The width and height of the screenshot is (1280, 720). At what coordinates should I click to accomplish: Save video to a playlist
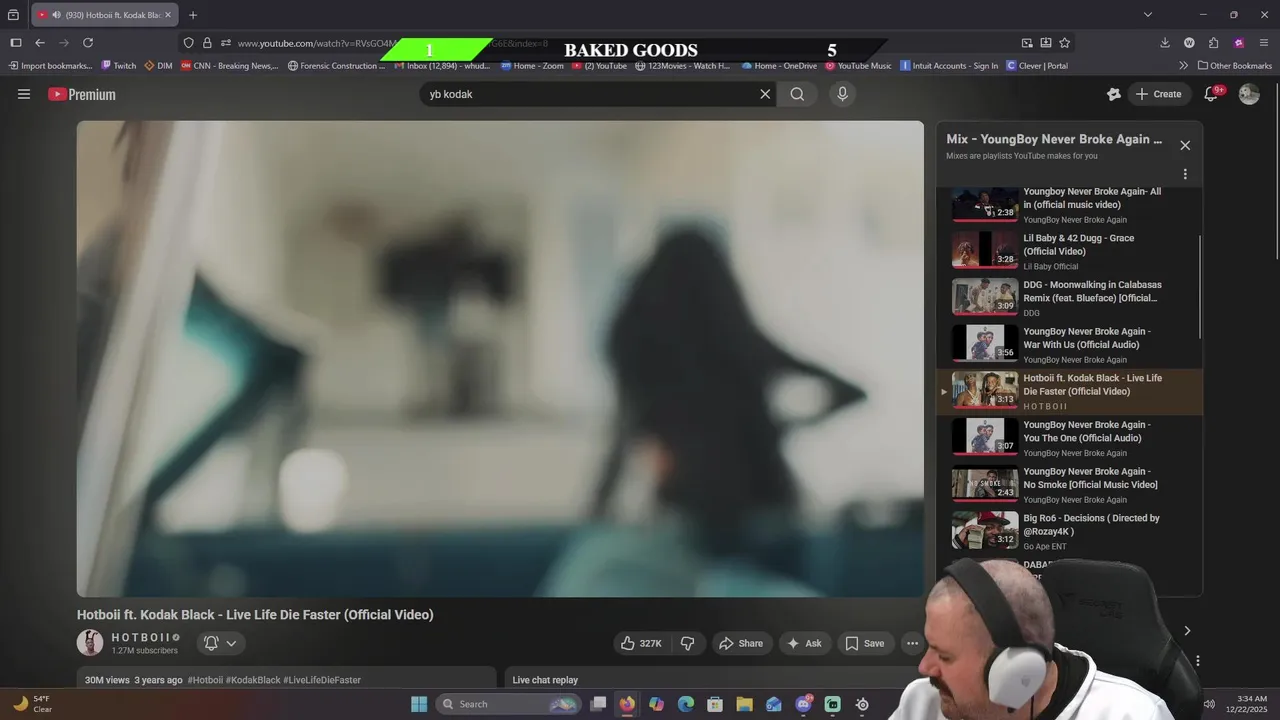(865, 643)
